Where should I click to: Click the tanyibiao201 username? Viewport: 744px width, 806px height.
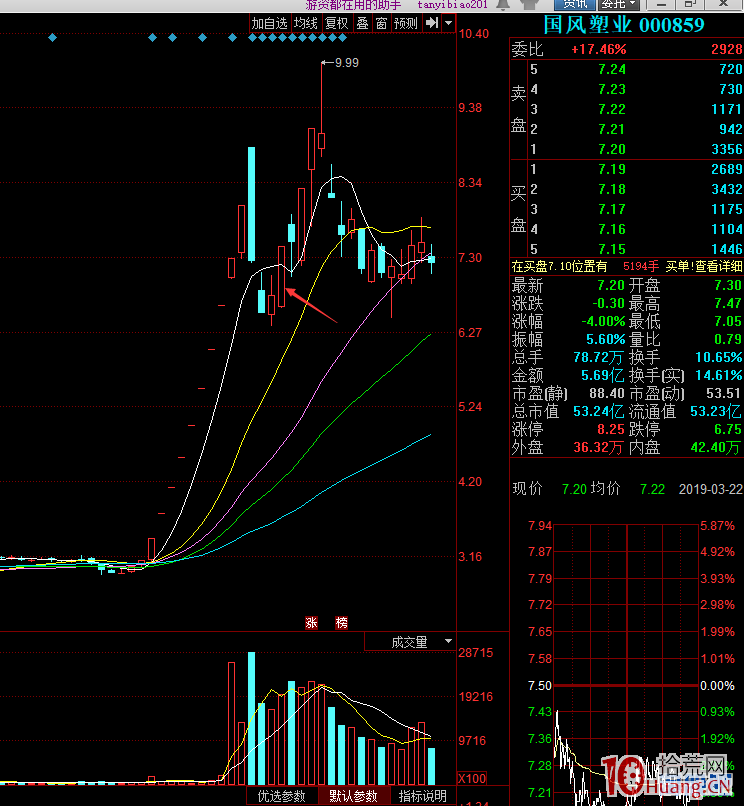(452, 5)
